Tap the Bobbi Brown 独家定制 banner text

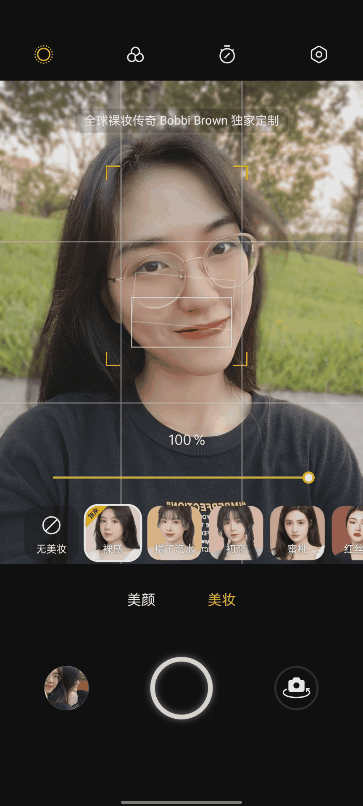(182, 121)
